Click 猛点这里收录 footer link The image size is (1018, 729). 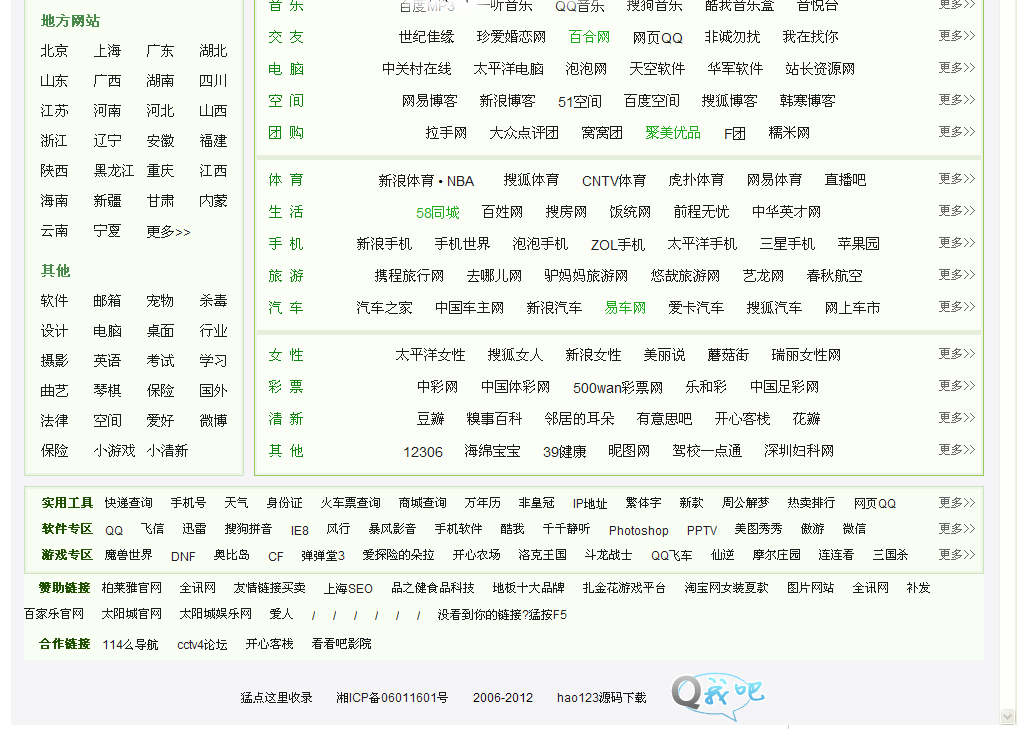tap(277, 698)
